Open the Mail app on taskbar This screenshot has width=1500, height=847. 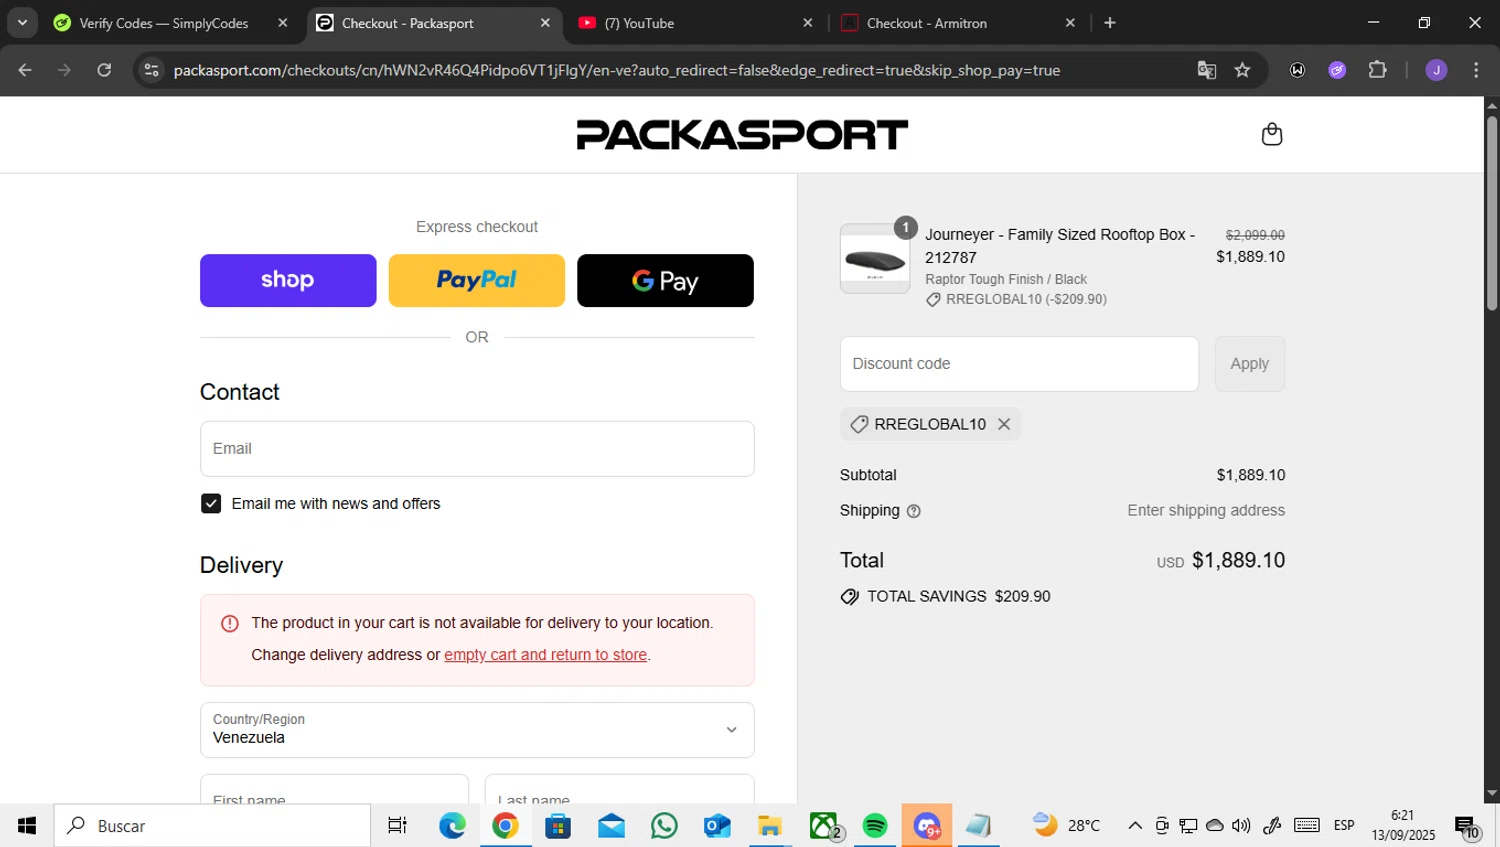pos(611,826)
